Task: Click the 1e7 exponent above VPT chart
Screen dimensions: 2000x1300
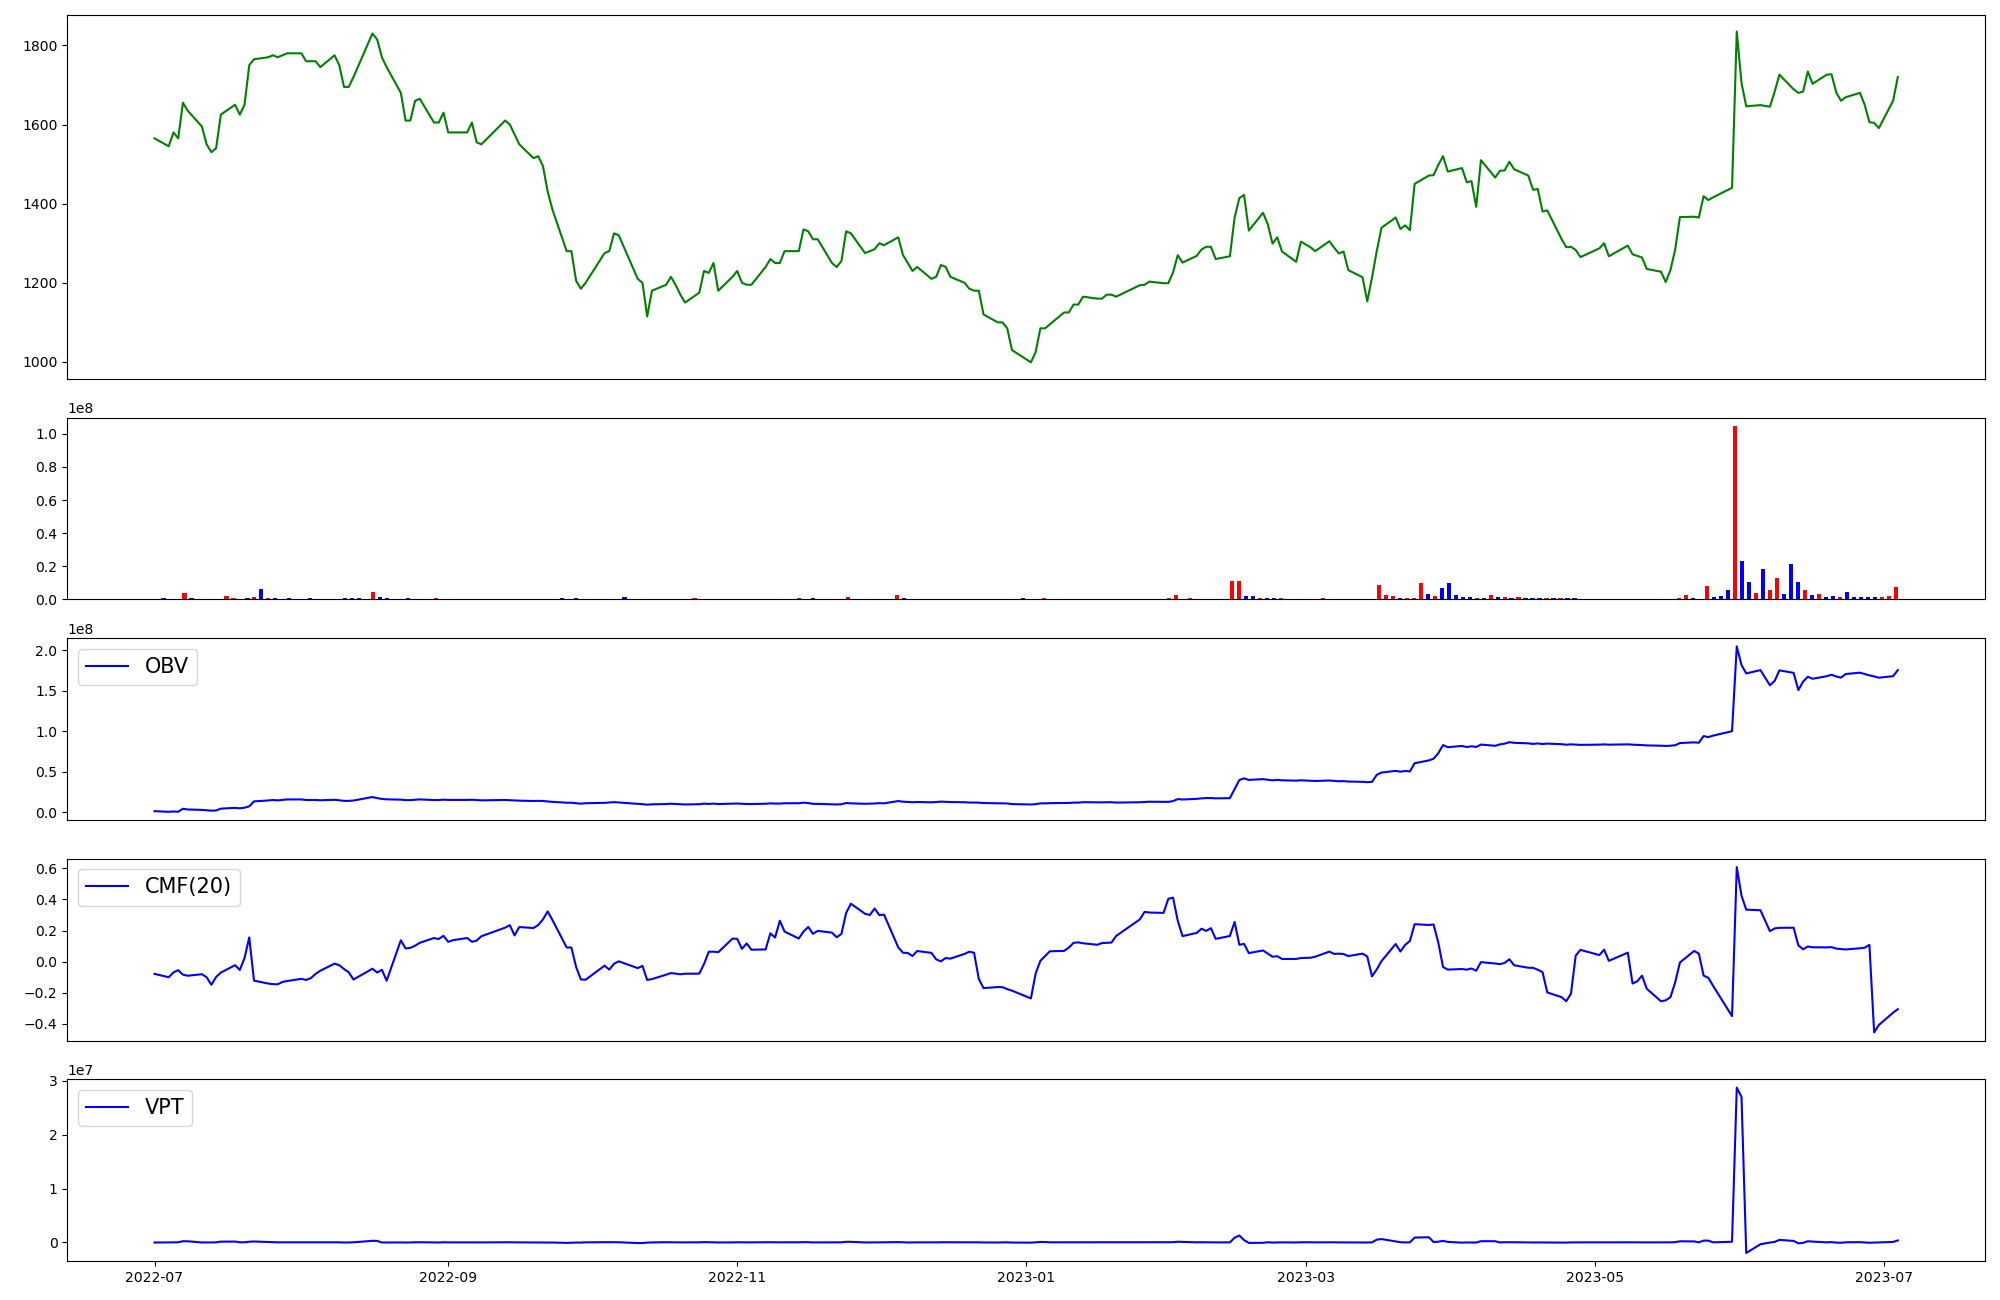Action: [x=80, y=1070]
